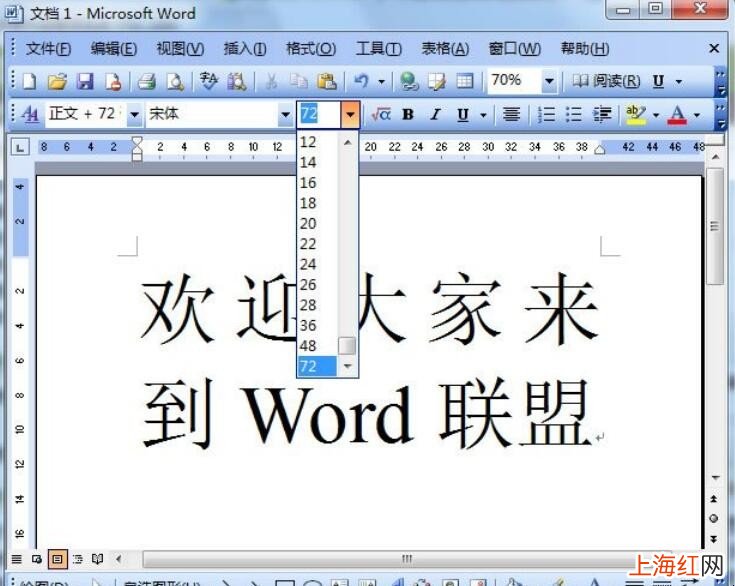Print the document with the printer icon
Image resolution: width=735 pixels, height=586 pixels.
coord(147,82)
